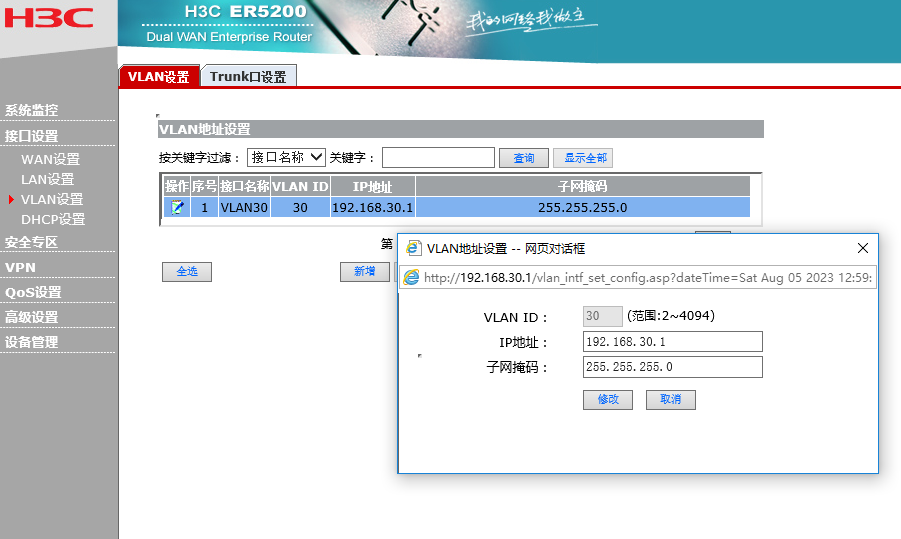Viewport: 901px width, 539px height.
Task: Open QoS设置 in the sidebar
Action: (33, 292)
